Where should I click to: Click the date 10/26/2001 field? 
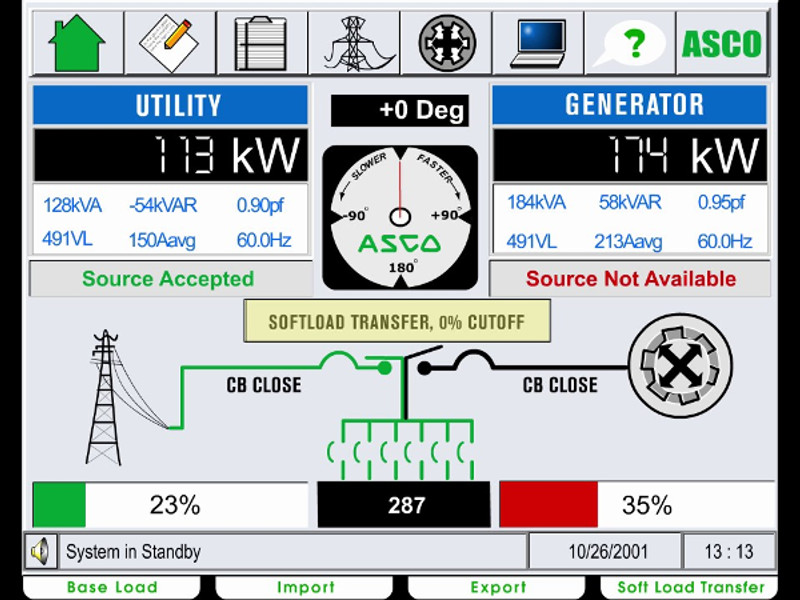coord(605,552)
